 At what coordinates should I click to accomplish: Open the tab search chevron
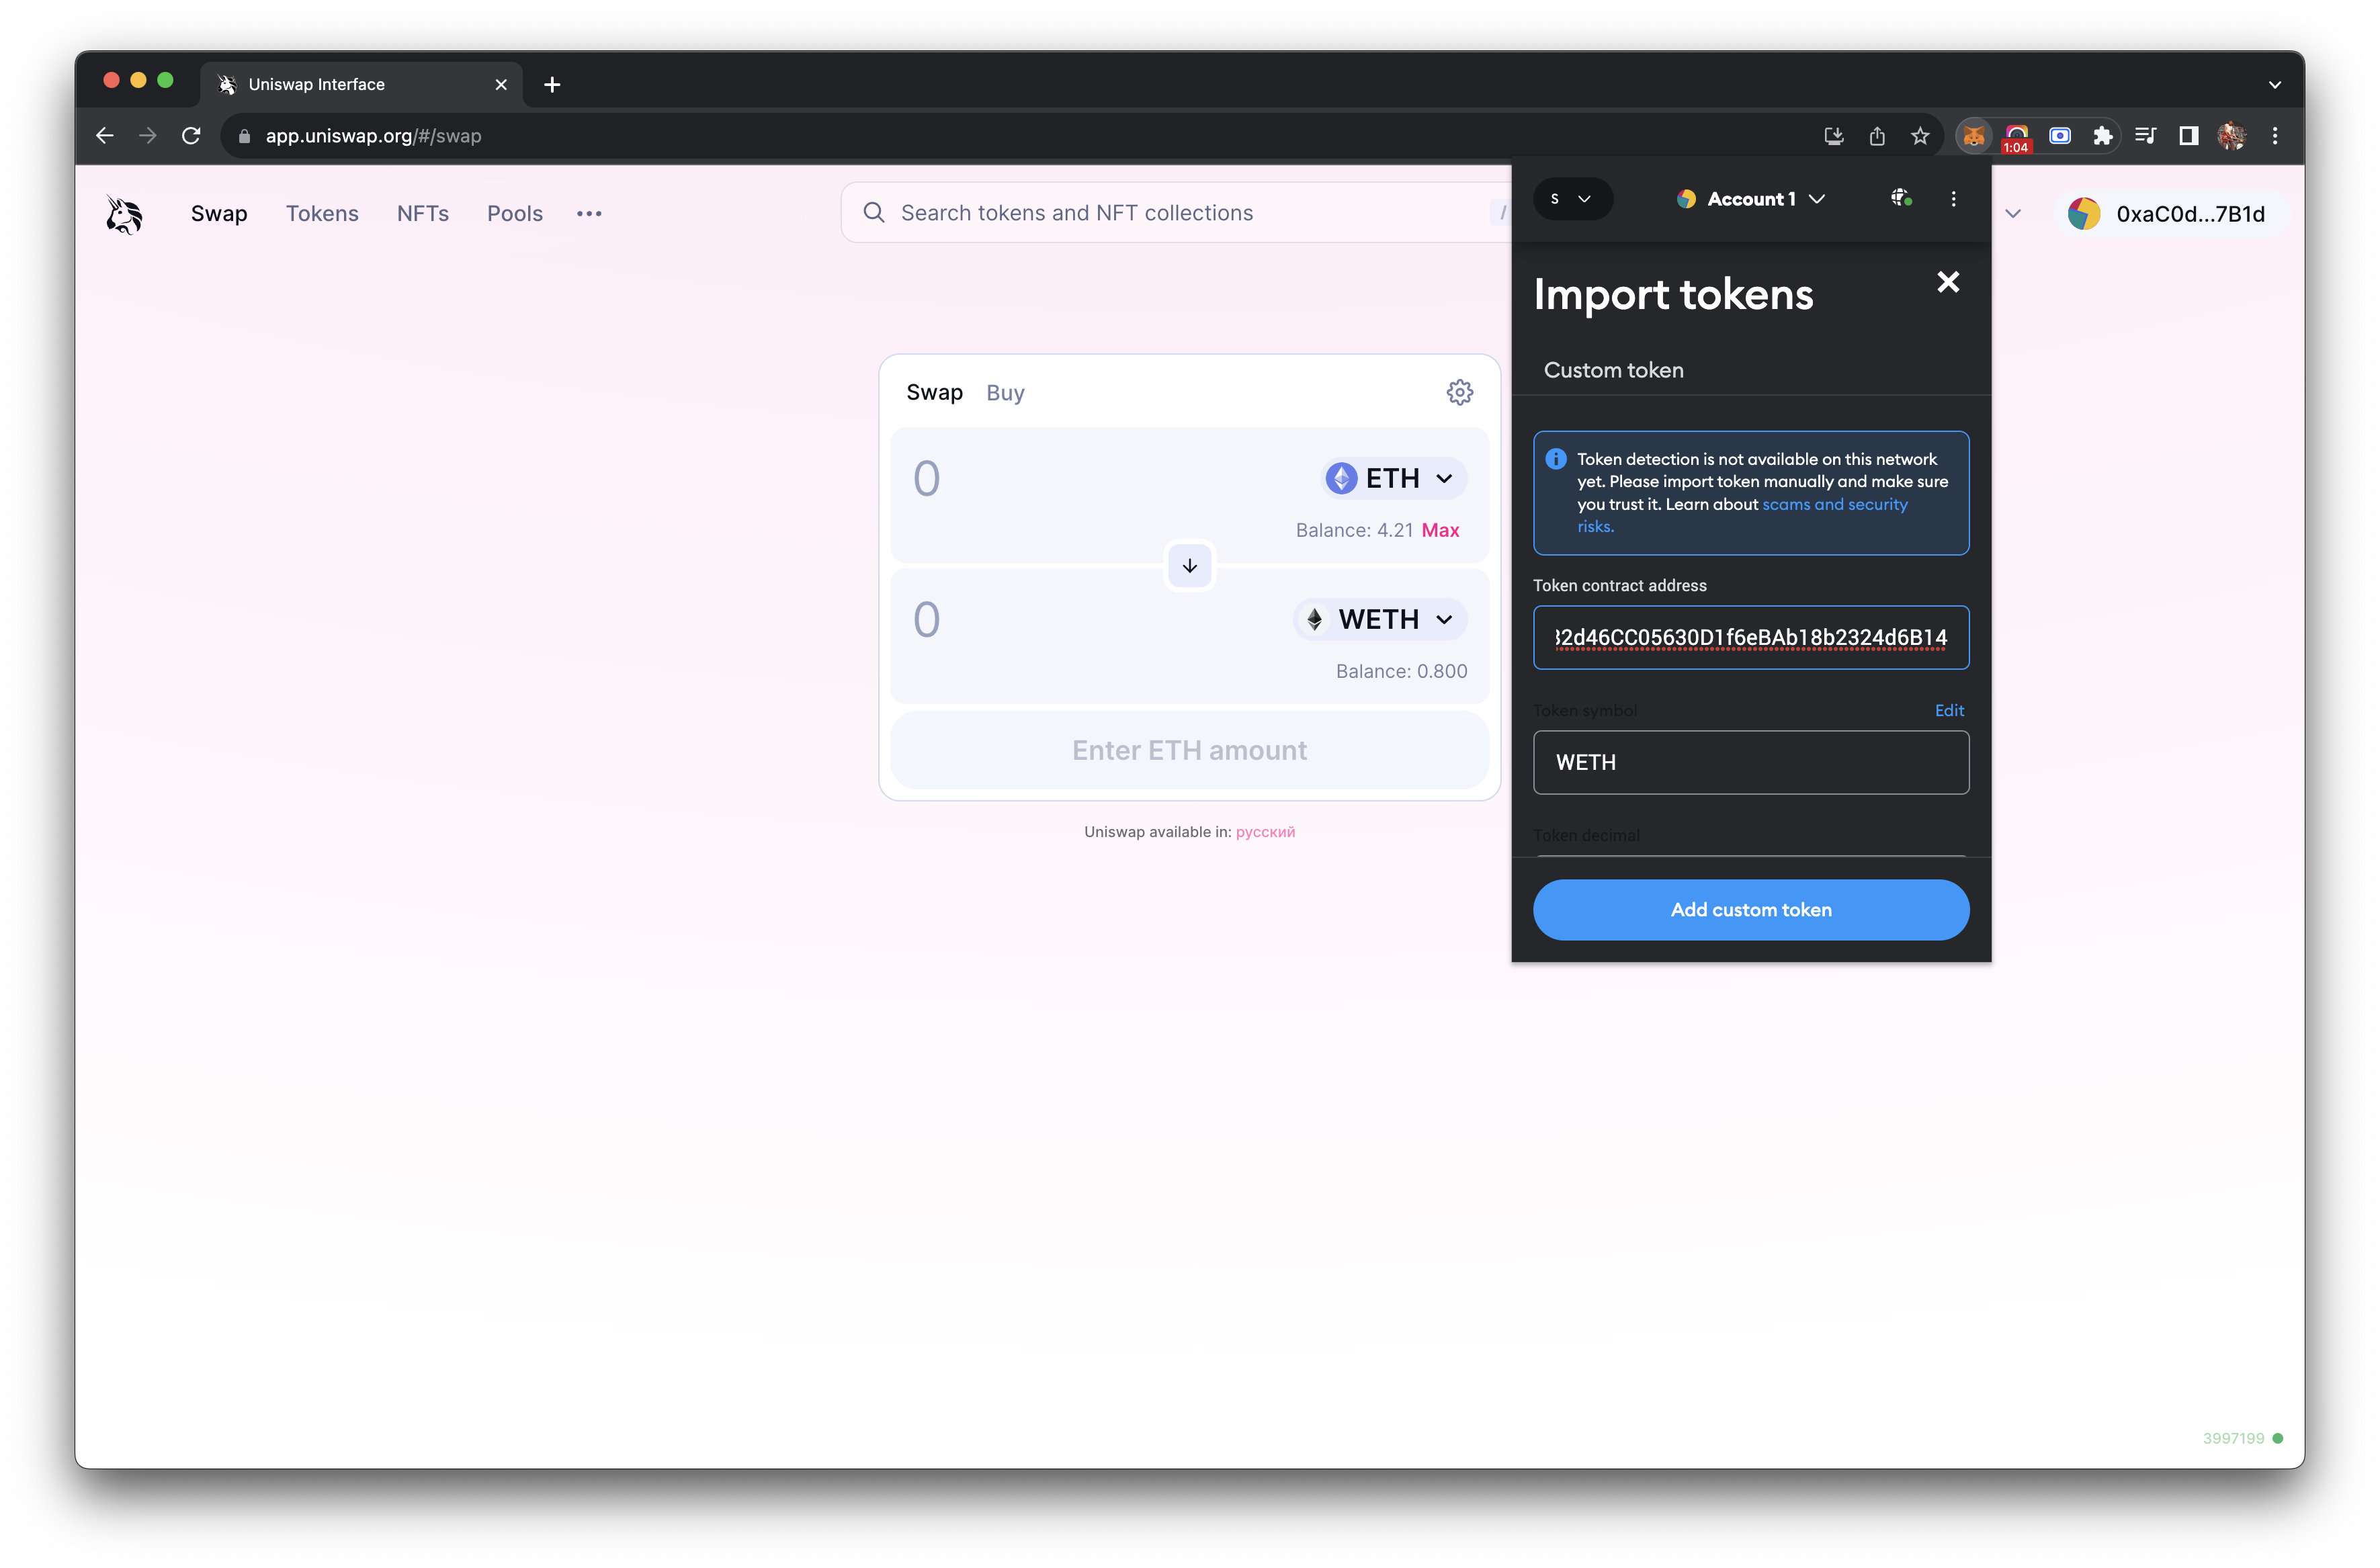2274,85
